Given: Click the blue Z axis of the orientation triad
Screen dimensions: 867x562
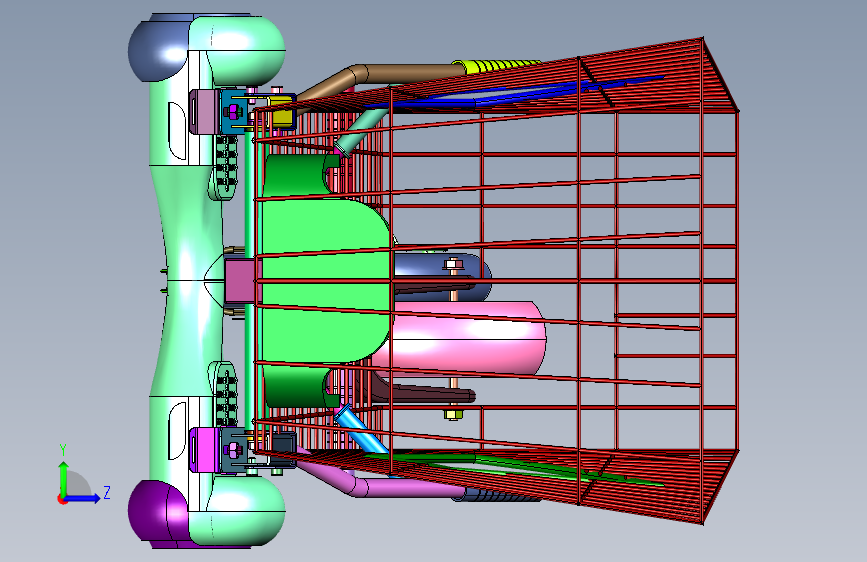Looking at the screenshot, I should 83,498.
